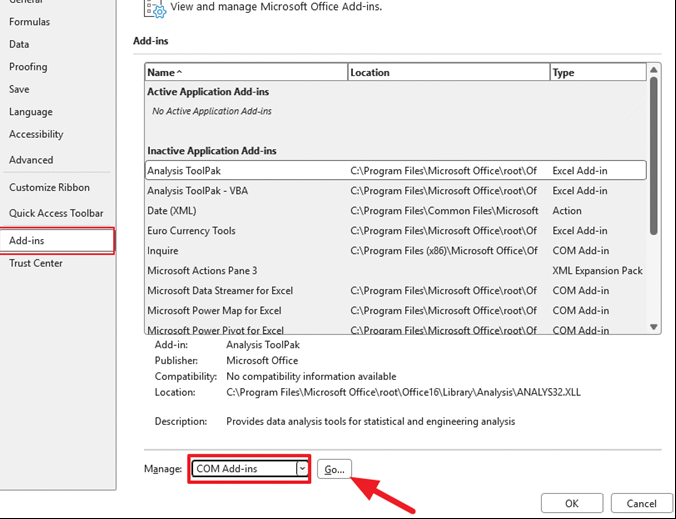The height and width of the screenshot is (519, 676).
Task: Open the Formulas options category
Action: pos(29,22)
